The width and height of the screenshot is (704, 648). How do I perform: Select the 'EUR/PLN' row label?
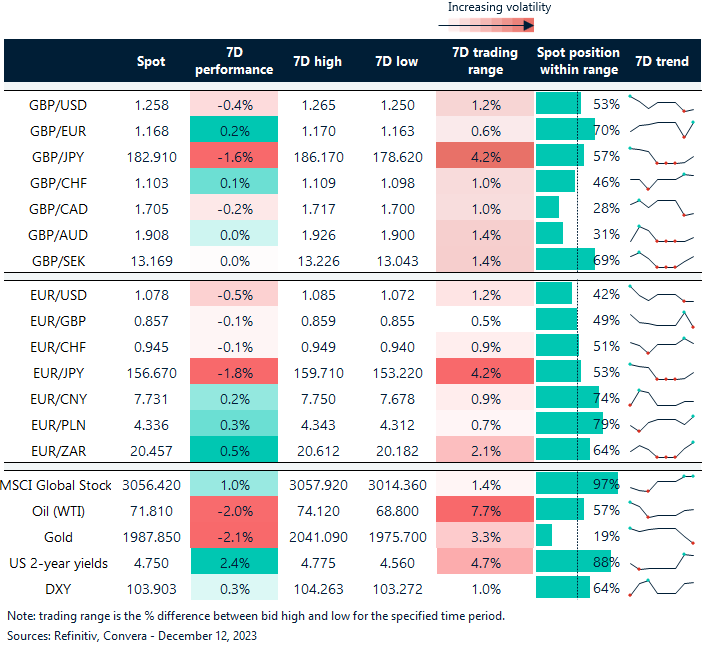pyautogui.click(x=58, y=425)
